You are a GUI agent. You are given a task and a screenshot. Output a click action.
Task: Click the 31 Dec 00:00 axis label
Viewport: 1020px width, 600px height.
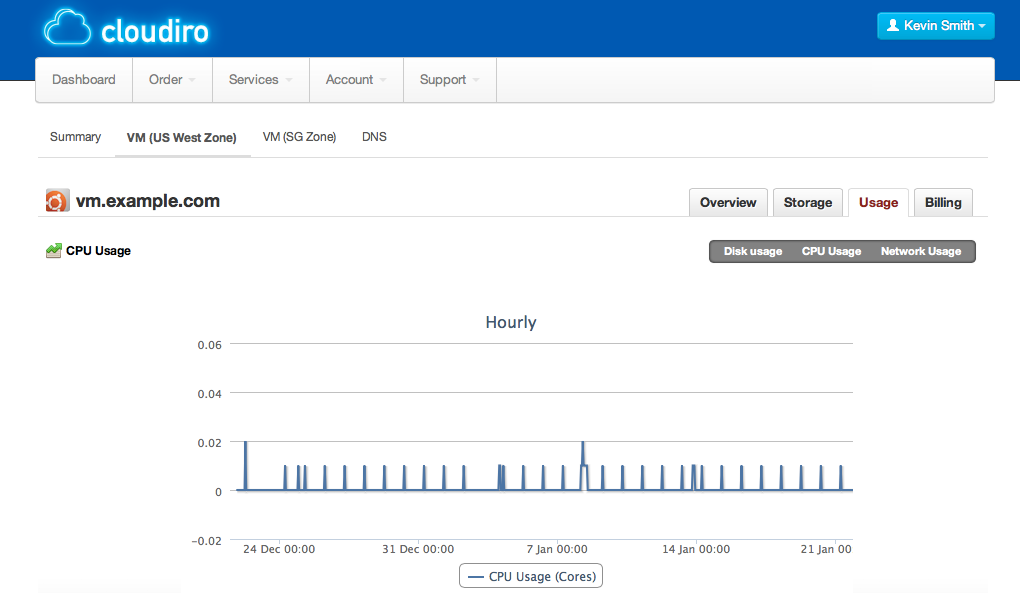pos(418,549)
